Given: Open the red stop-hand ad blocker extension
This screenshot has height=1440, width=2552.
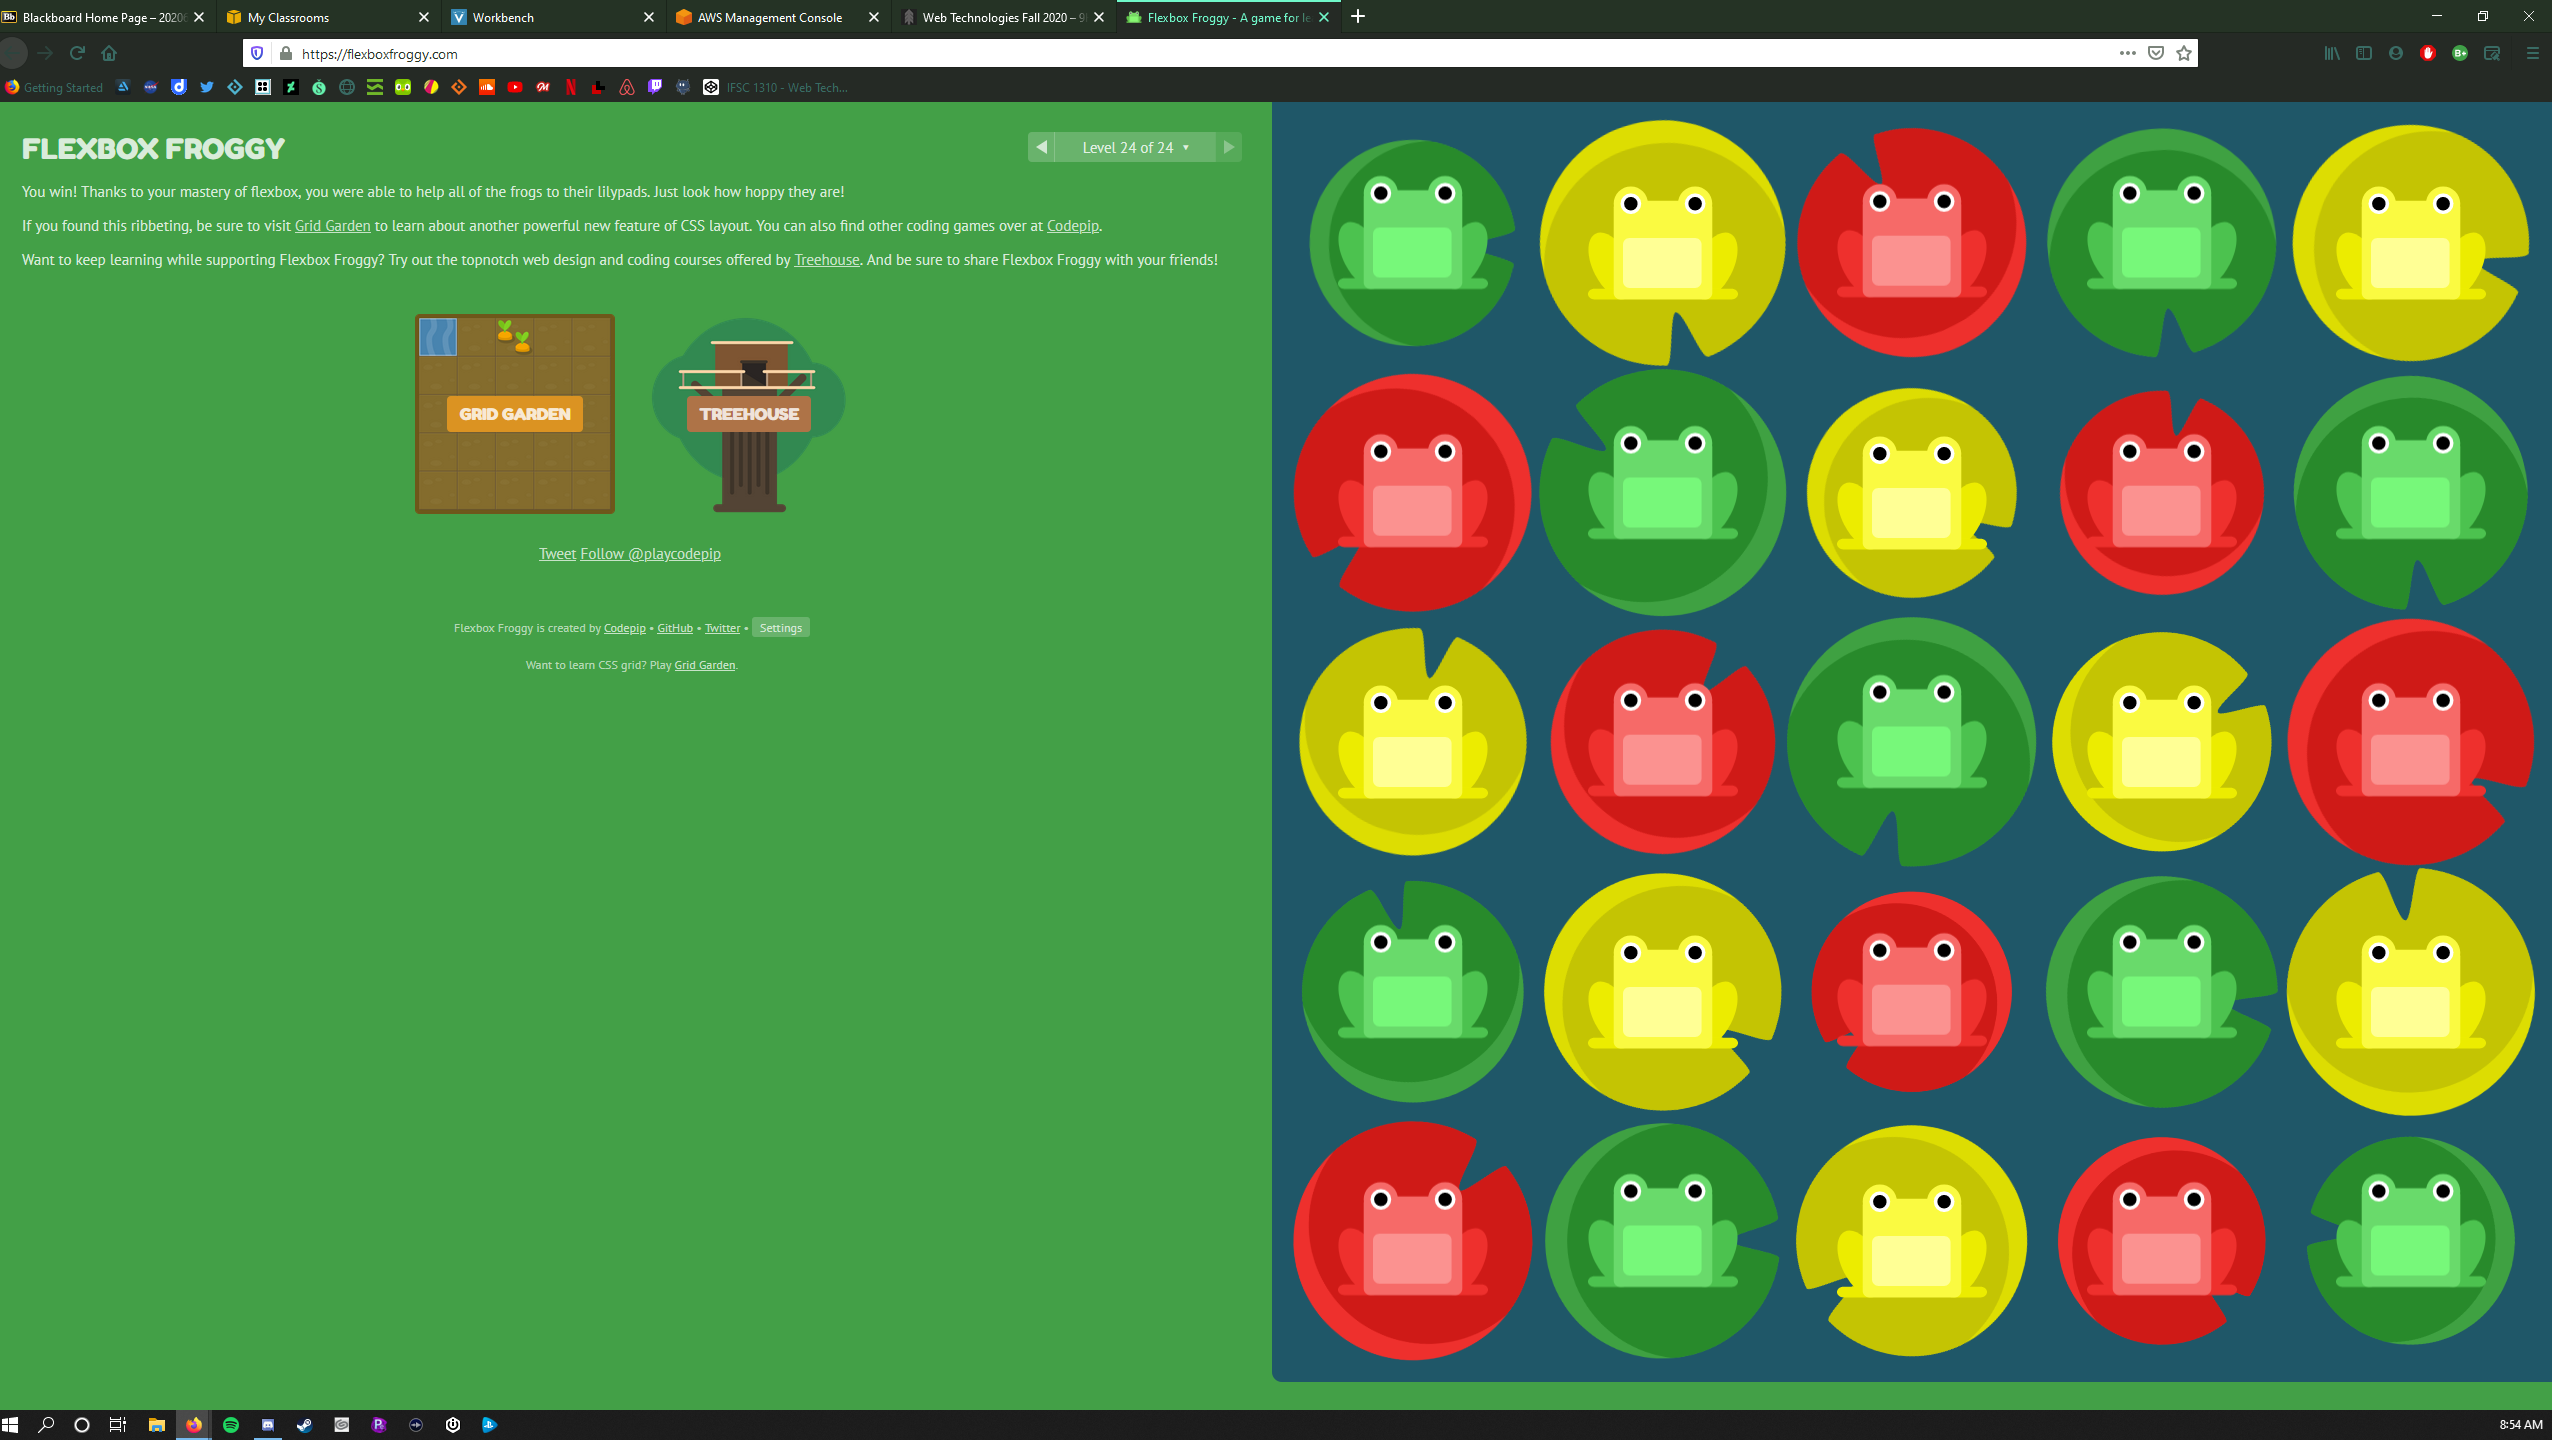Looking at the screenshot, I should click(2428, 53).
